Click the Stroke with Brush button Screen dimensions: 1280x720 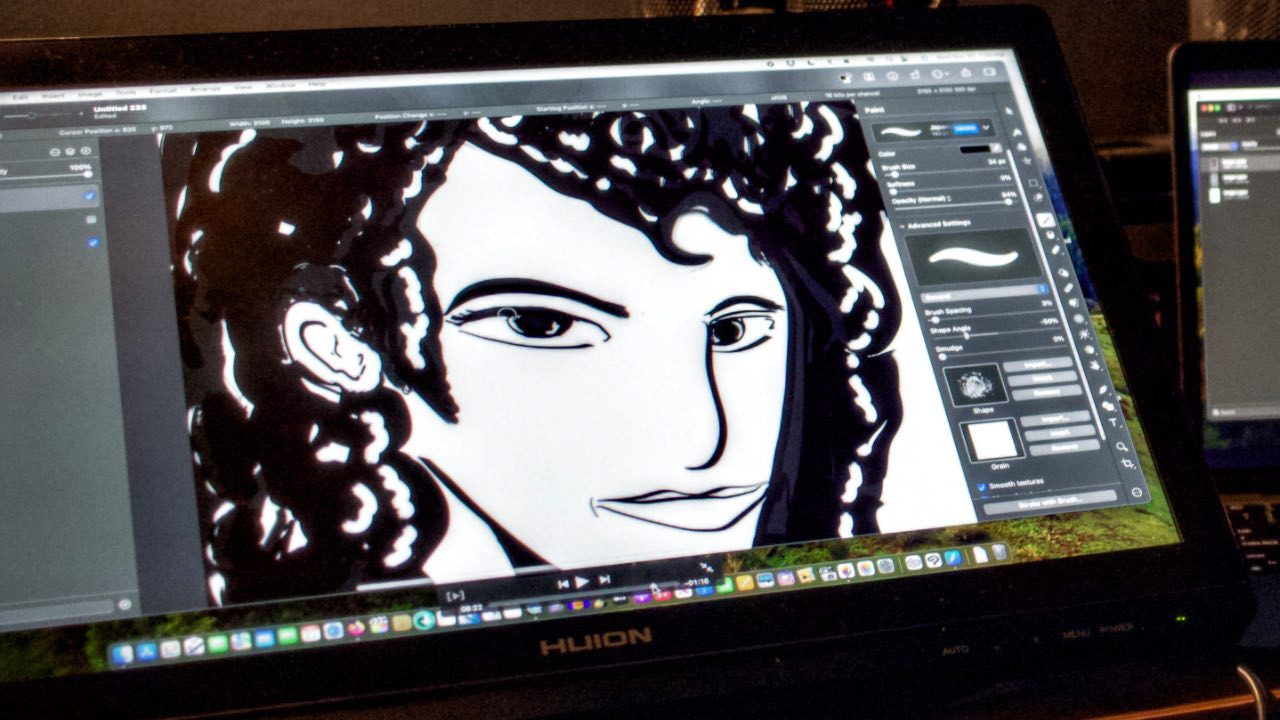pyautogui.click(x=1050, y=501)
